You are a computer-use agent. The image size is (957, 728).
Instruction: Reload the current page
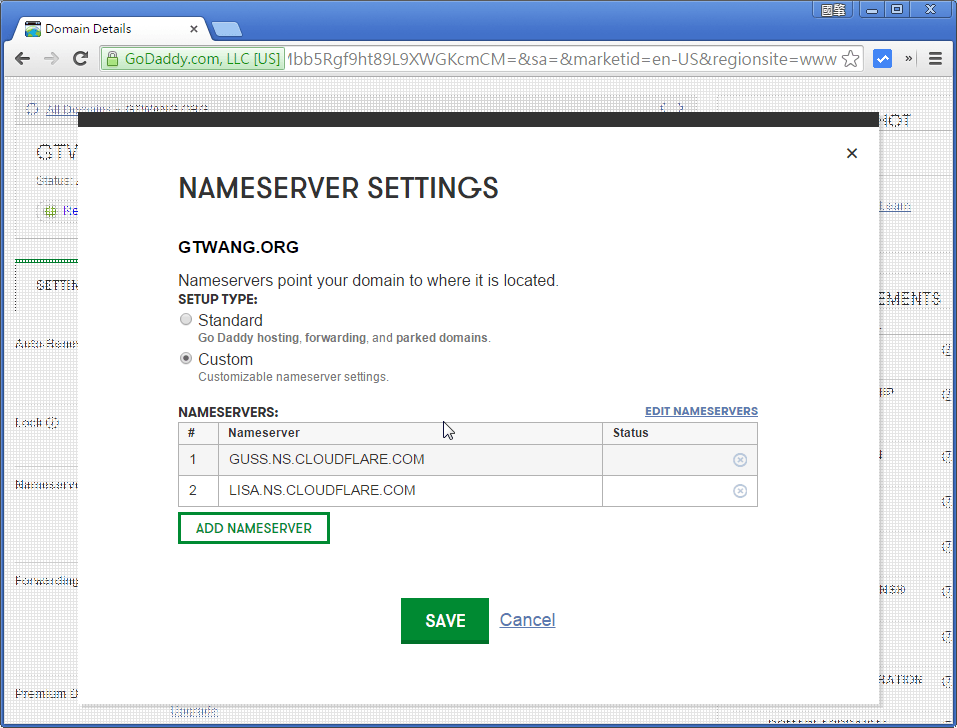[81, 58]
